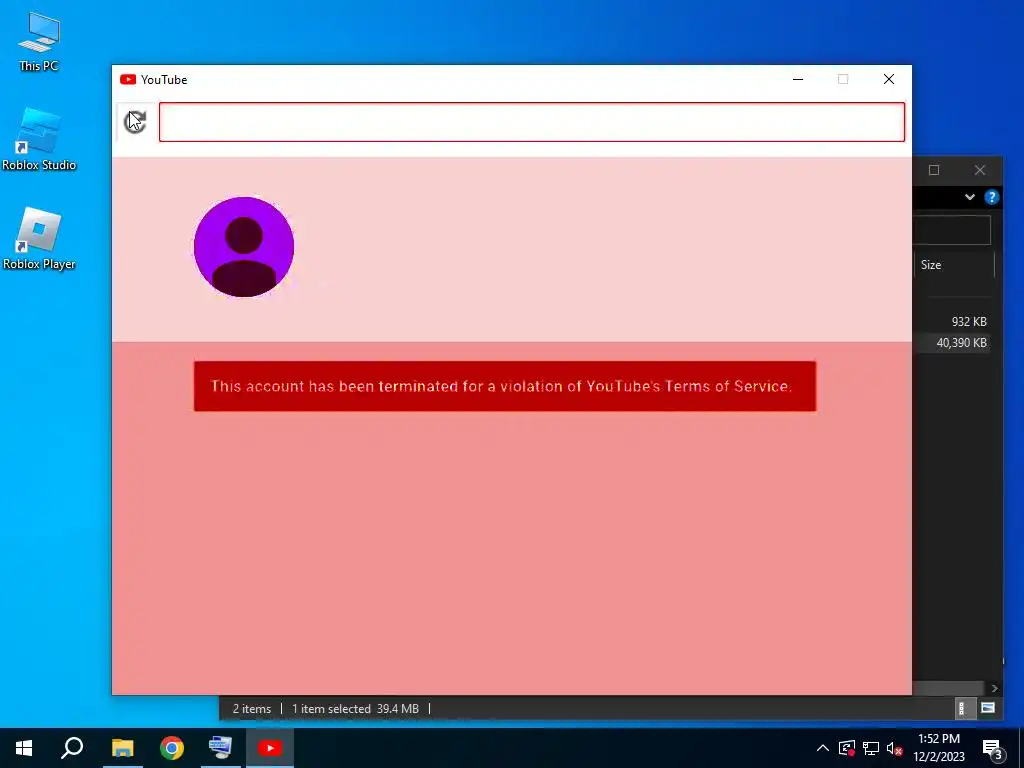Show hidden system tray icons
This screenshot has height=768, width=1024.
click(x=823, y=748)
